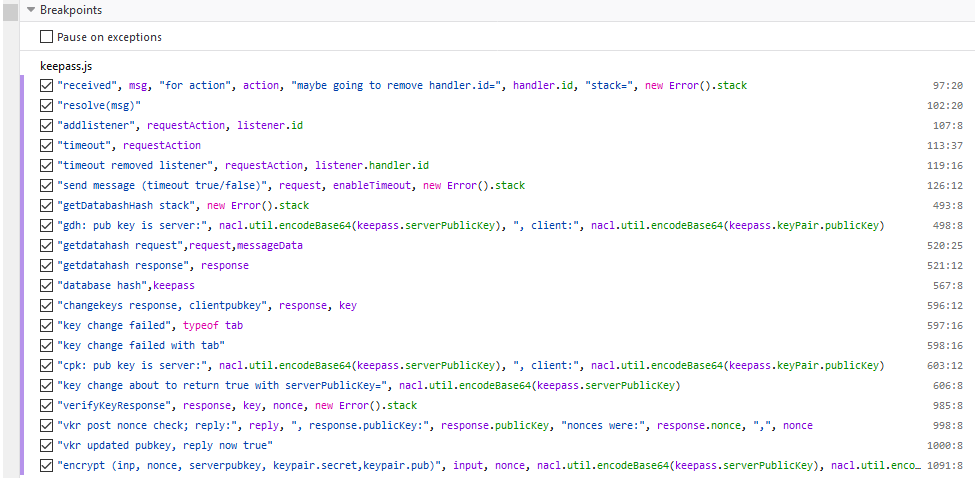This screenshot has height=478, width=975.
Task: Collapse the Breakpoints section
Action: click(30, 10)
